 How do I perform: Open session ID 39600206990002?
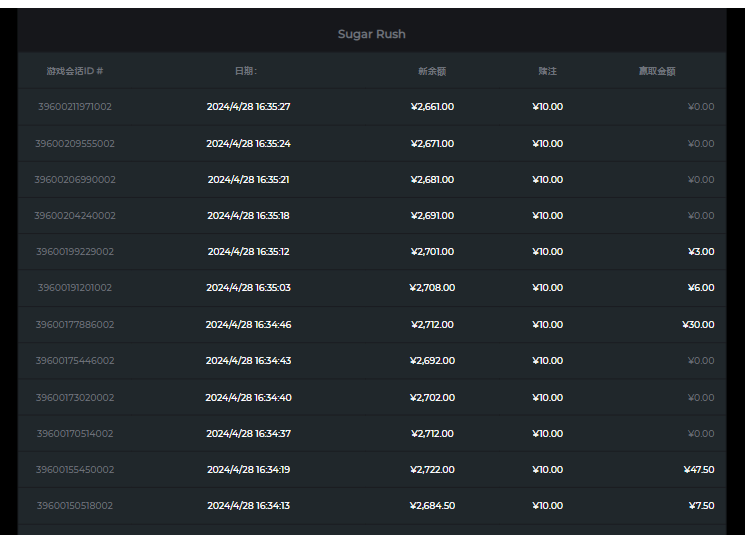point(75,180)
